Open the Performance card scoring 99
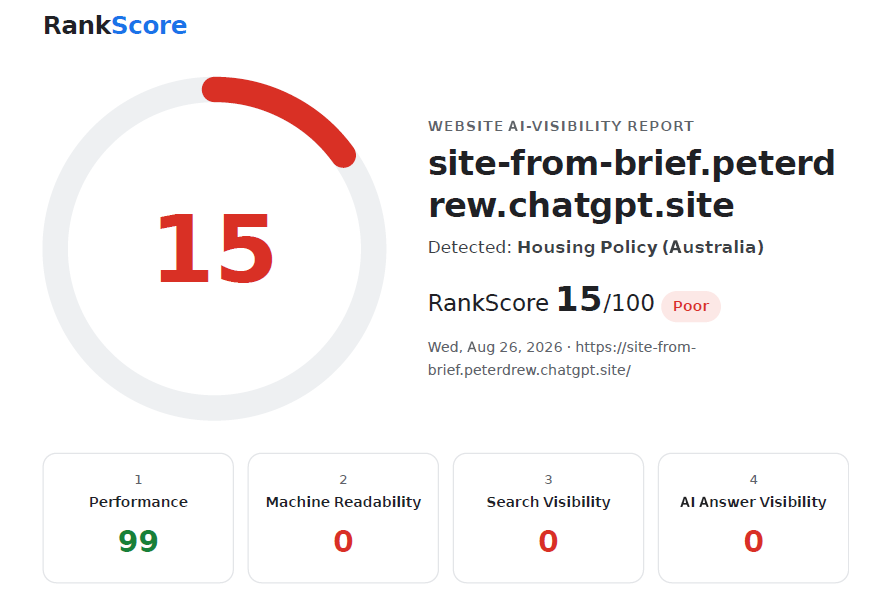 click(x=138, y=518)
